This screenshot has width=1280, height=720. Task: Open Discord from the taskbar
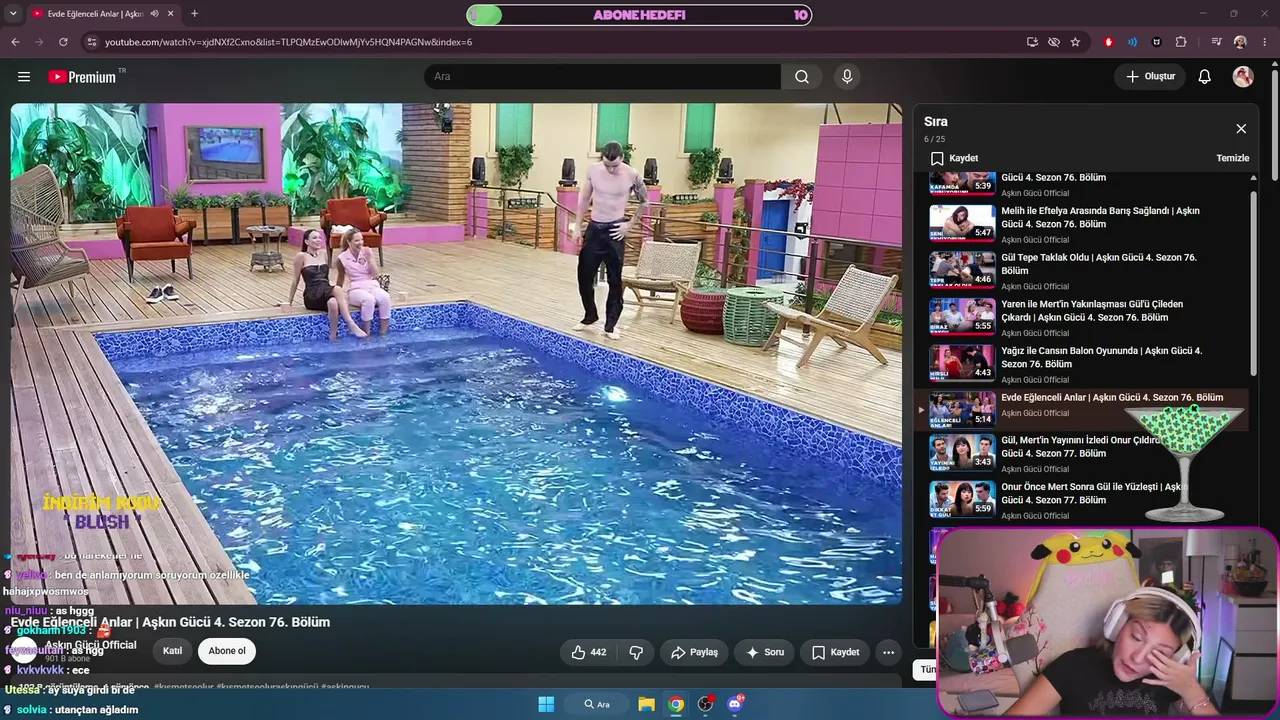pyautogui.click(x=735, y=704)
